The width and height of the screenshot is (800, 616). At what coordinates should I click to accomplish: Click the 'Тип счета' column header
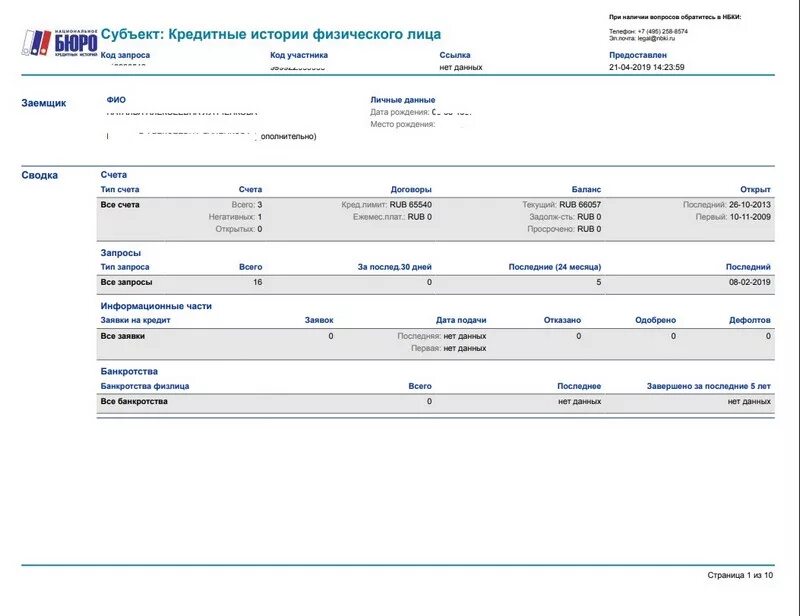[120, 189]
